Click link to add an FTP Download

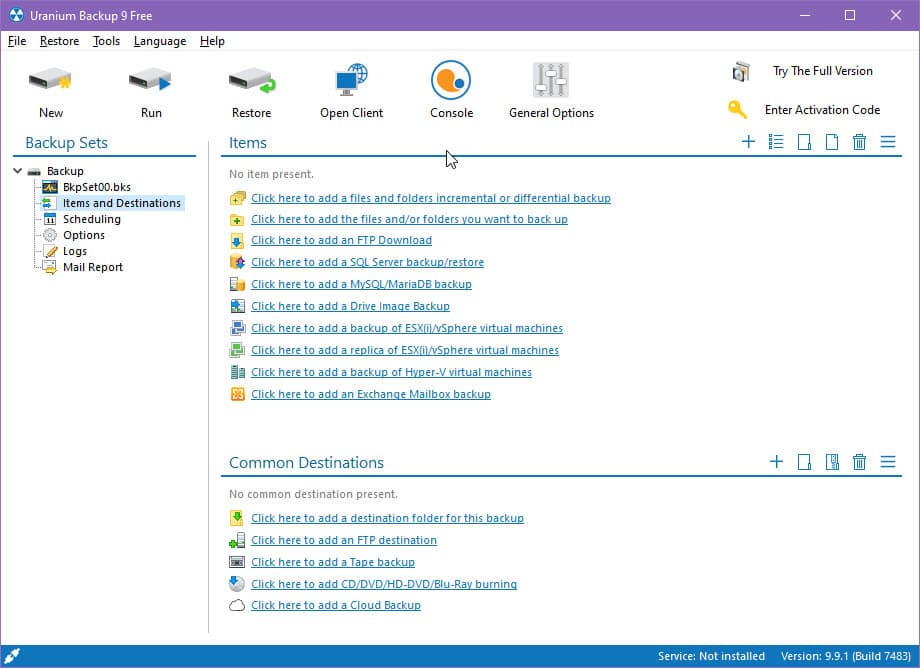tap(341, 240)
